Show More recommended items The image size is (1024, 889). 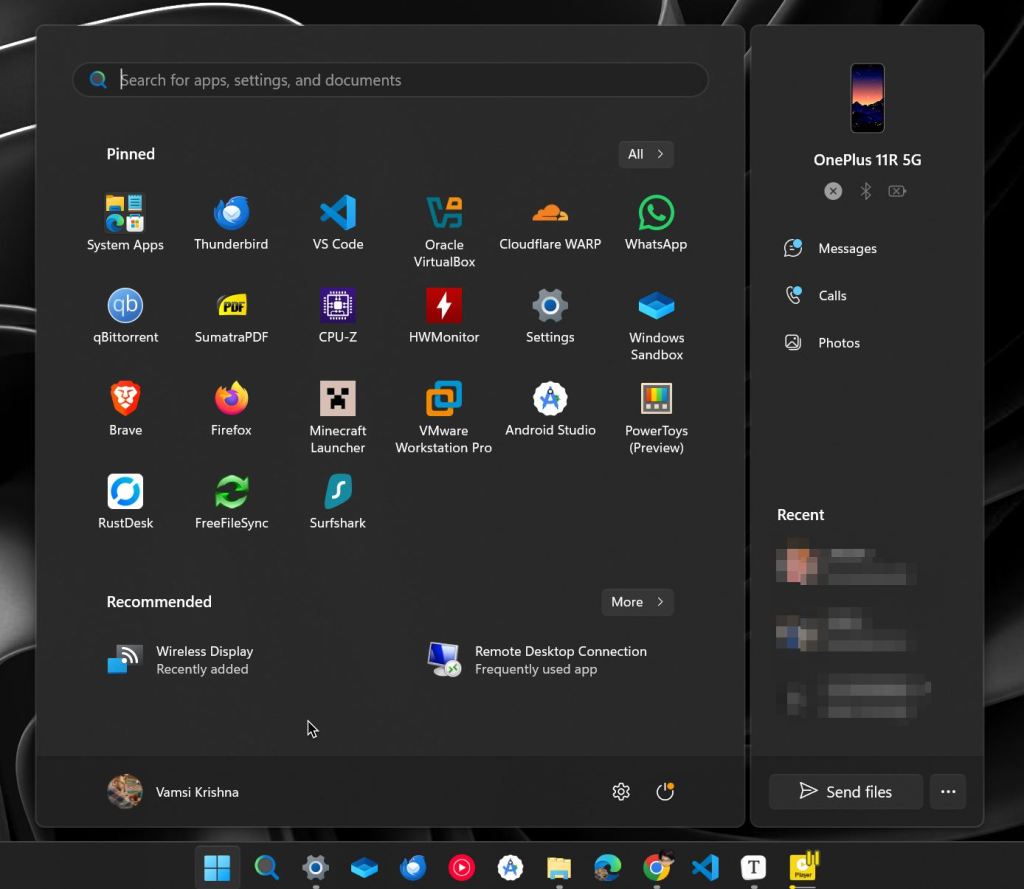[x=637, y=602]
